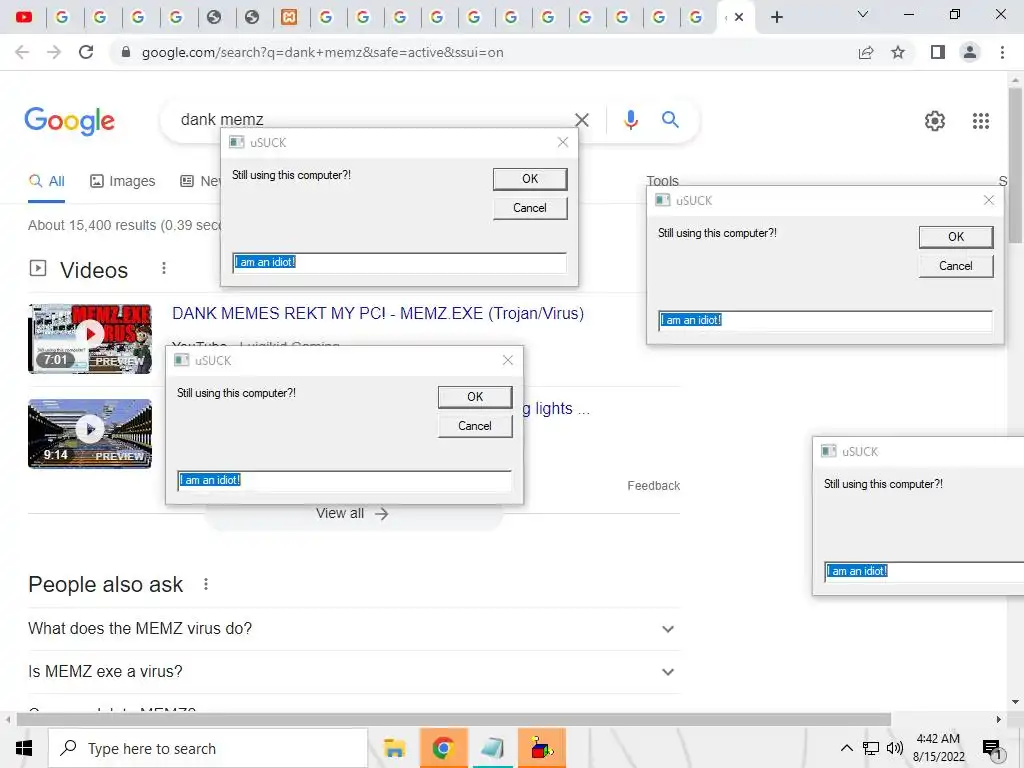Open a new Chrome tab
Image resolution: width=1024 pixels, height=768 pixels.
tap(776, 17)
